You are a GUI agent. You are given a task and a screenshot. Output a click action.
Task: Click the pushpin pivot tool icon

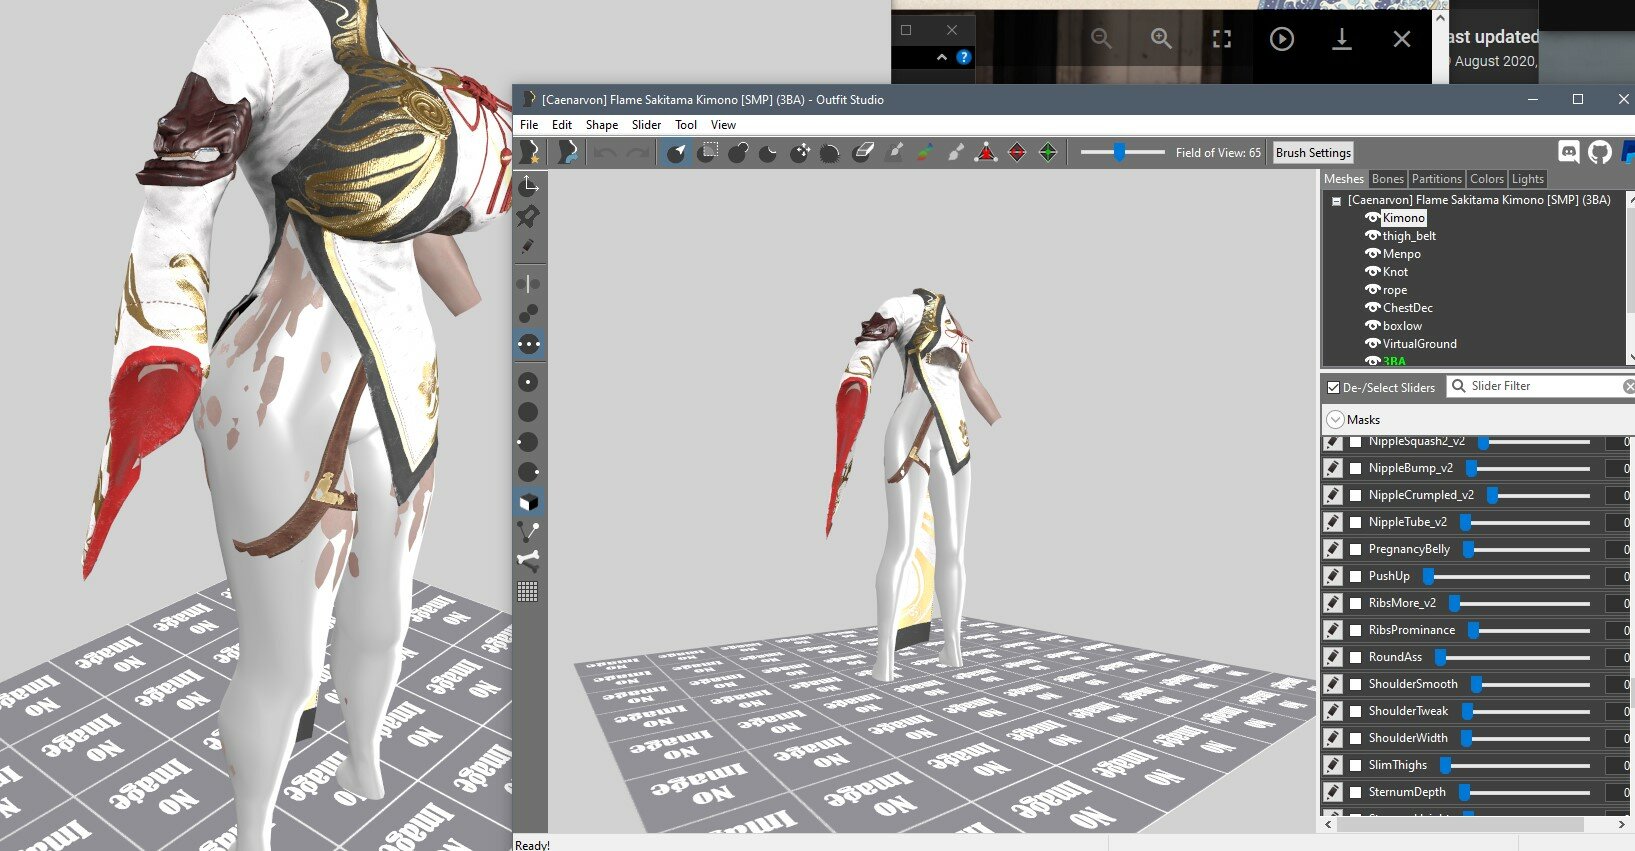pos(528,216)
